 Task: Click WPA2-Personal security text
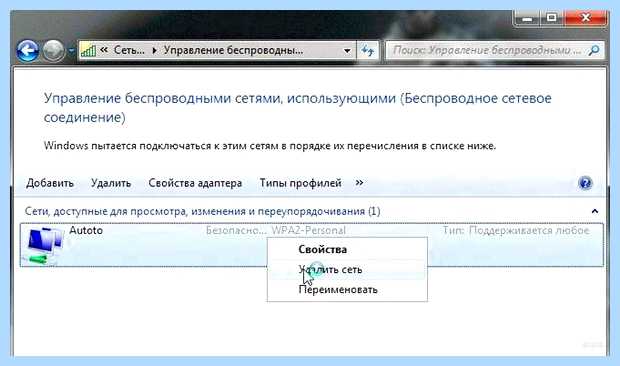click(308, 230)
